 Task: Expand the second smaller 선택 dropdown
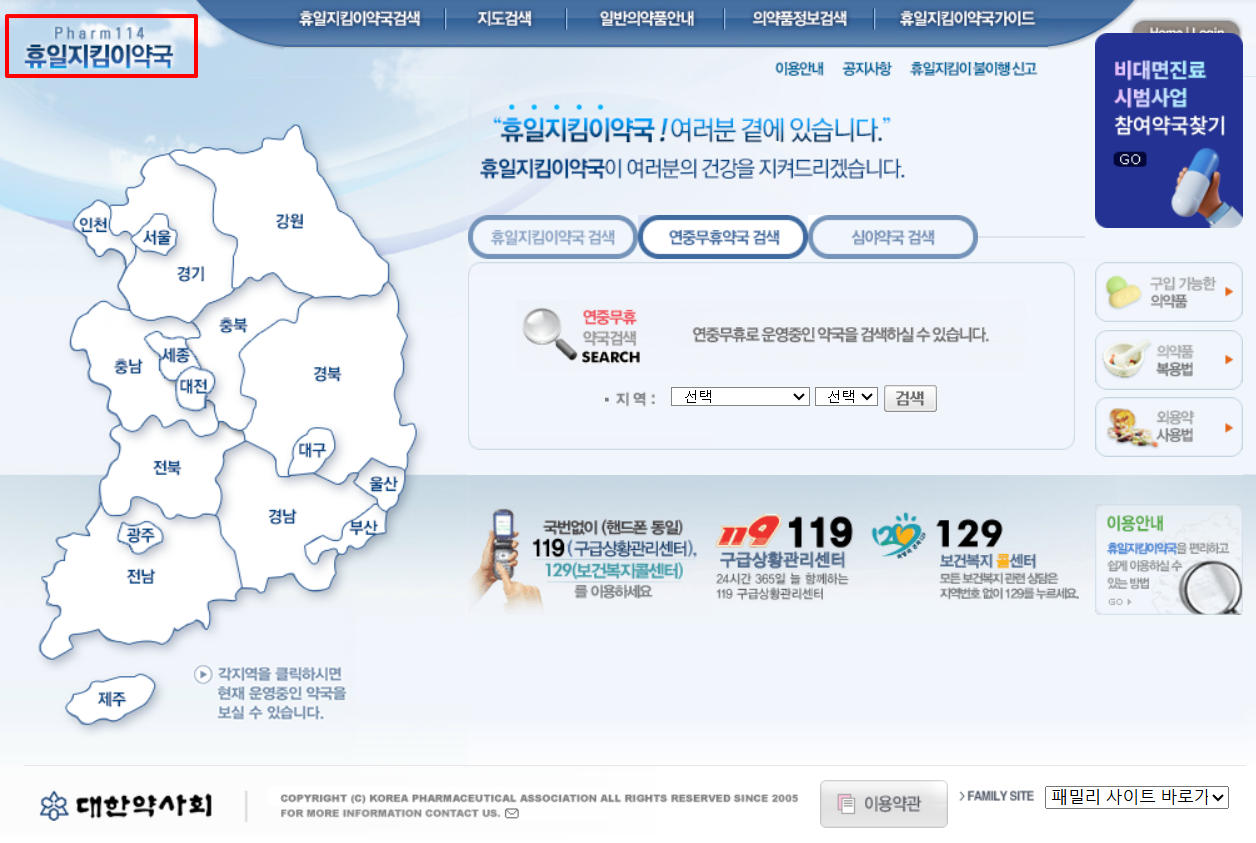[847, 397]
